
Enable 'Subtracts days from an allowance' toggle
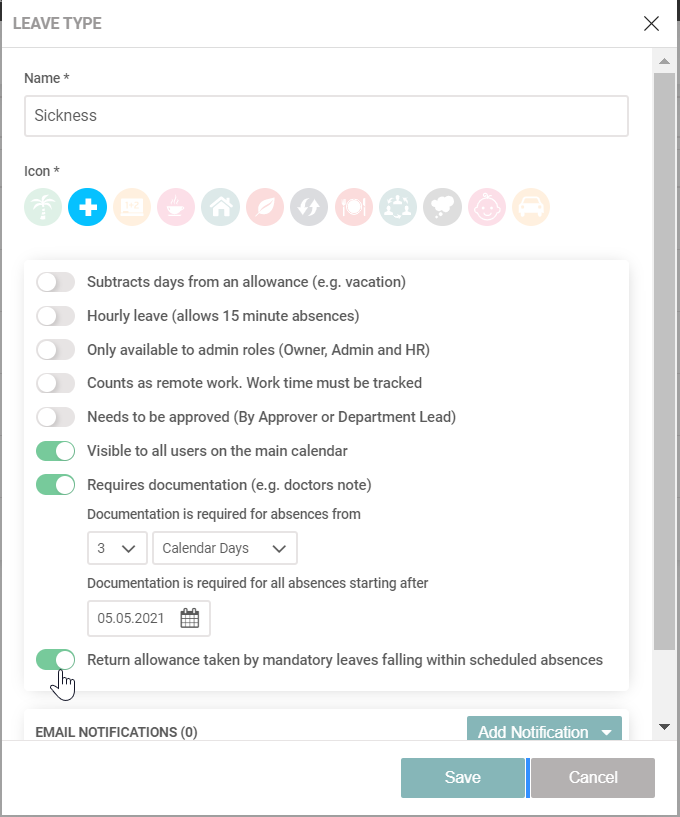click(x=55, y=282)
